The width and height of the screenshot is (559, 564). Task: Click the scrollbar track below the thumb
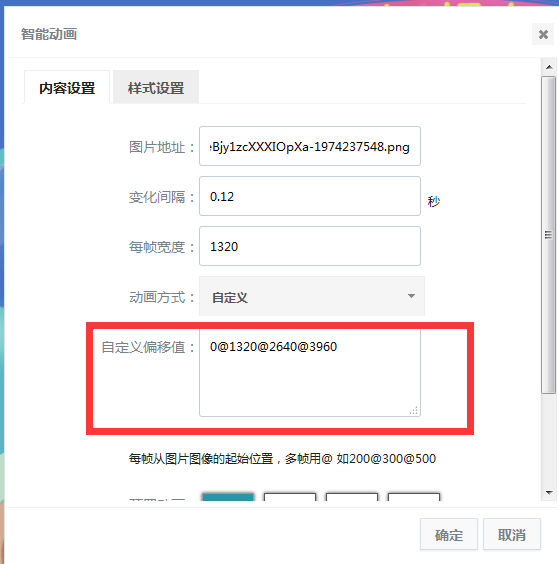click(549, 439)
